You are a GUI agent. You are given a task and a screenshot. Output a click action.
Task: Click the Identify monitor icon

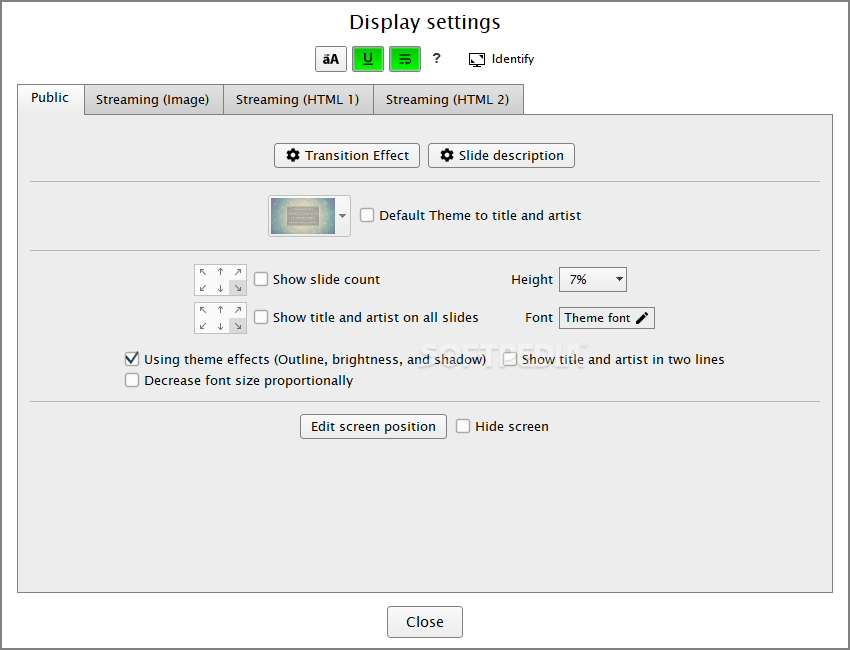[x=476, y=60]
